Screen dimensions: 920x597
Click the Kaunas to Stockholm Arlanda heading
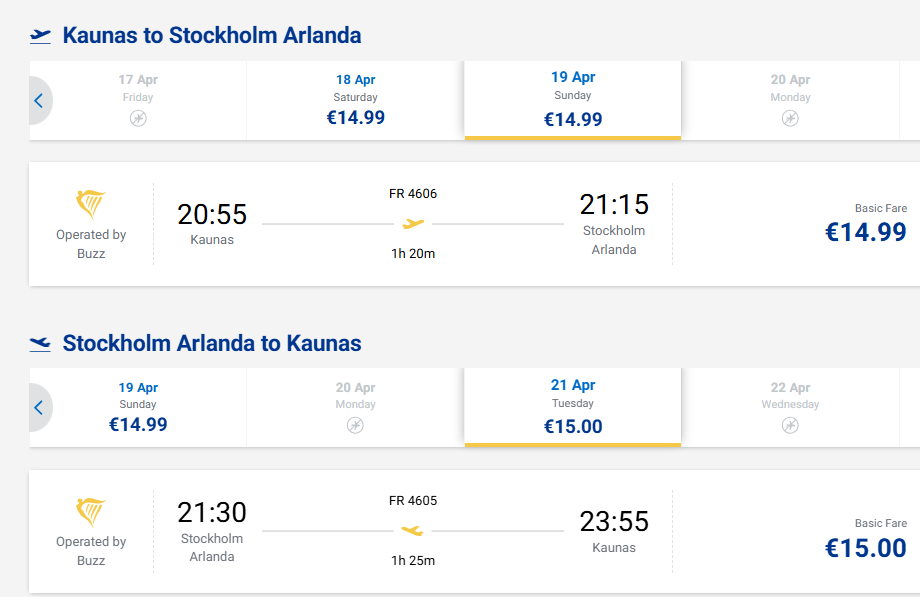212,36
